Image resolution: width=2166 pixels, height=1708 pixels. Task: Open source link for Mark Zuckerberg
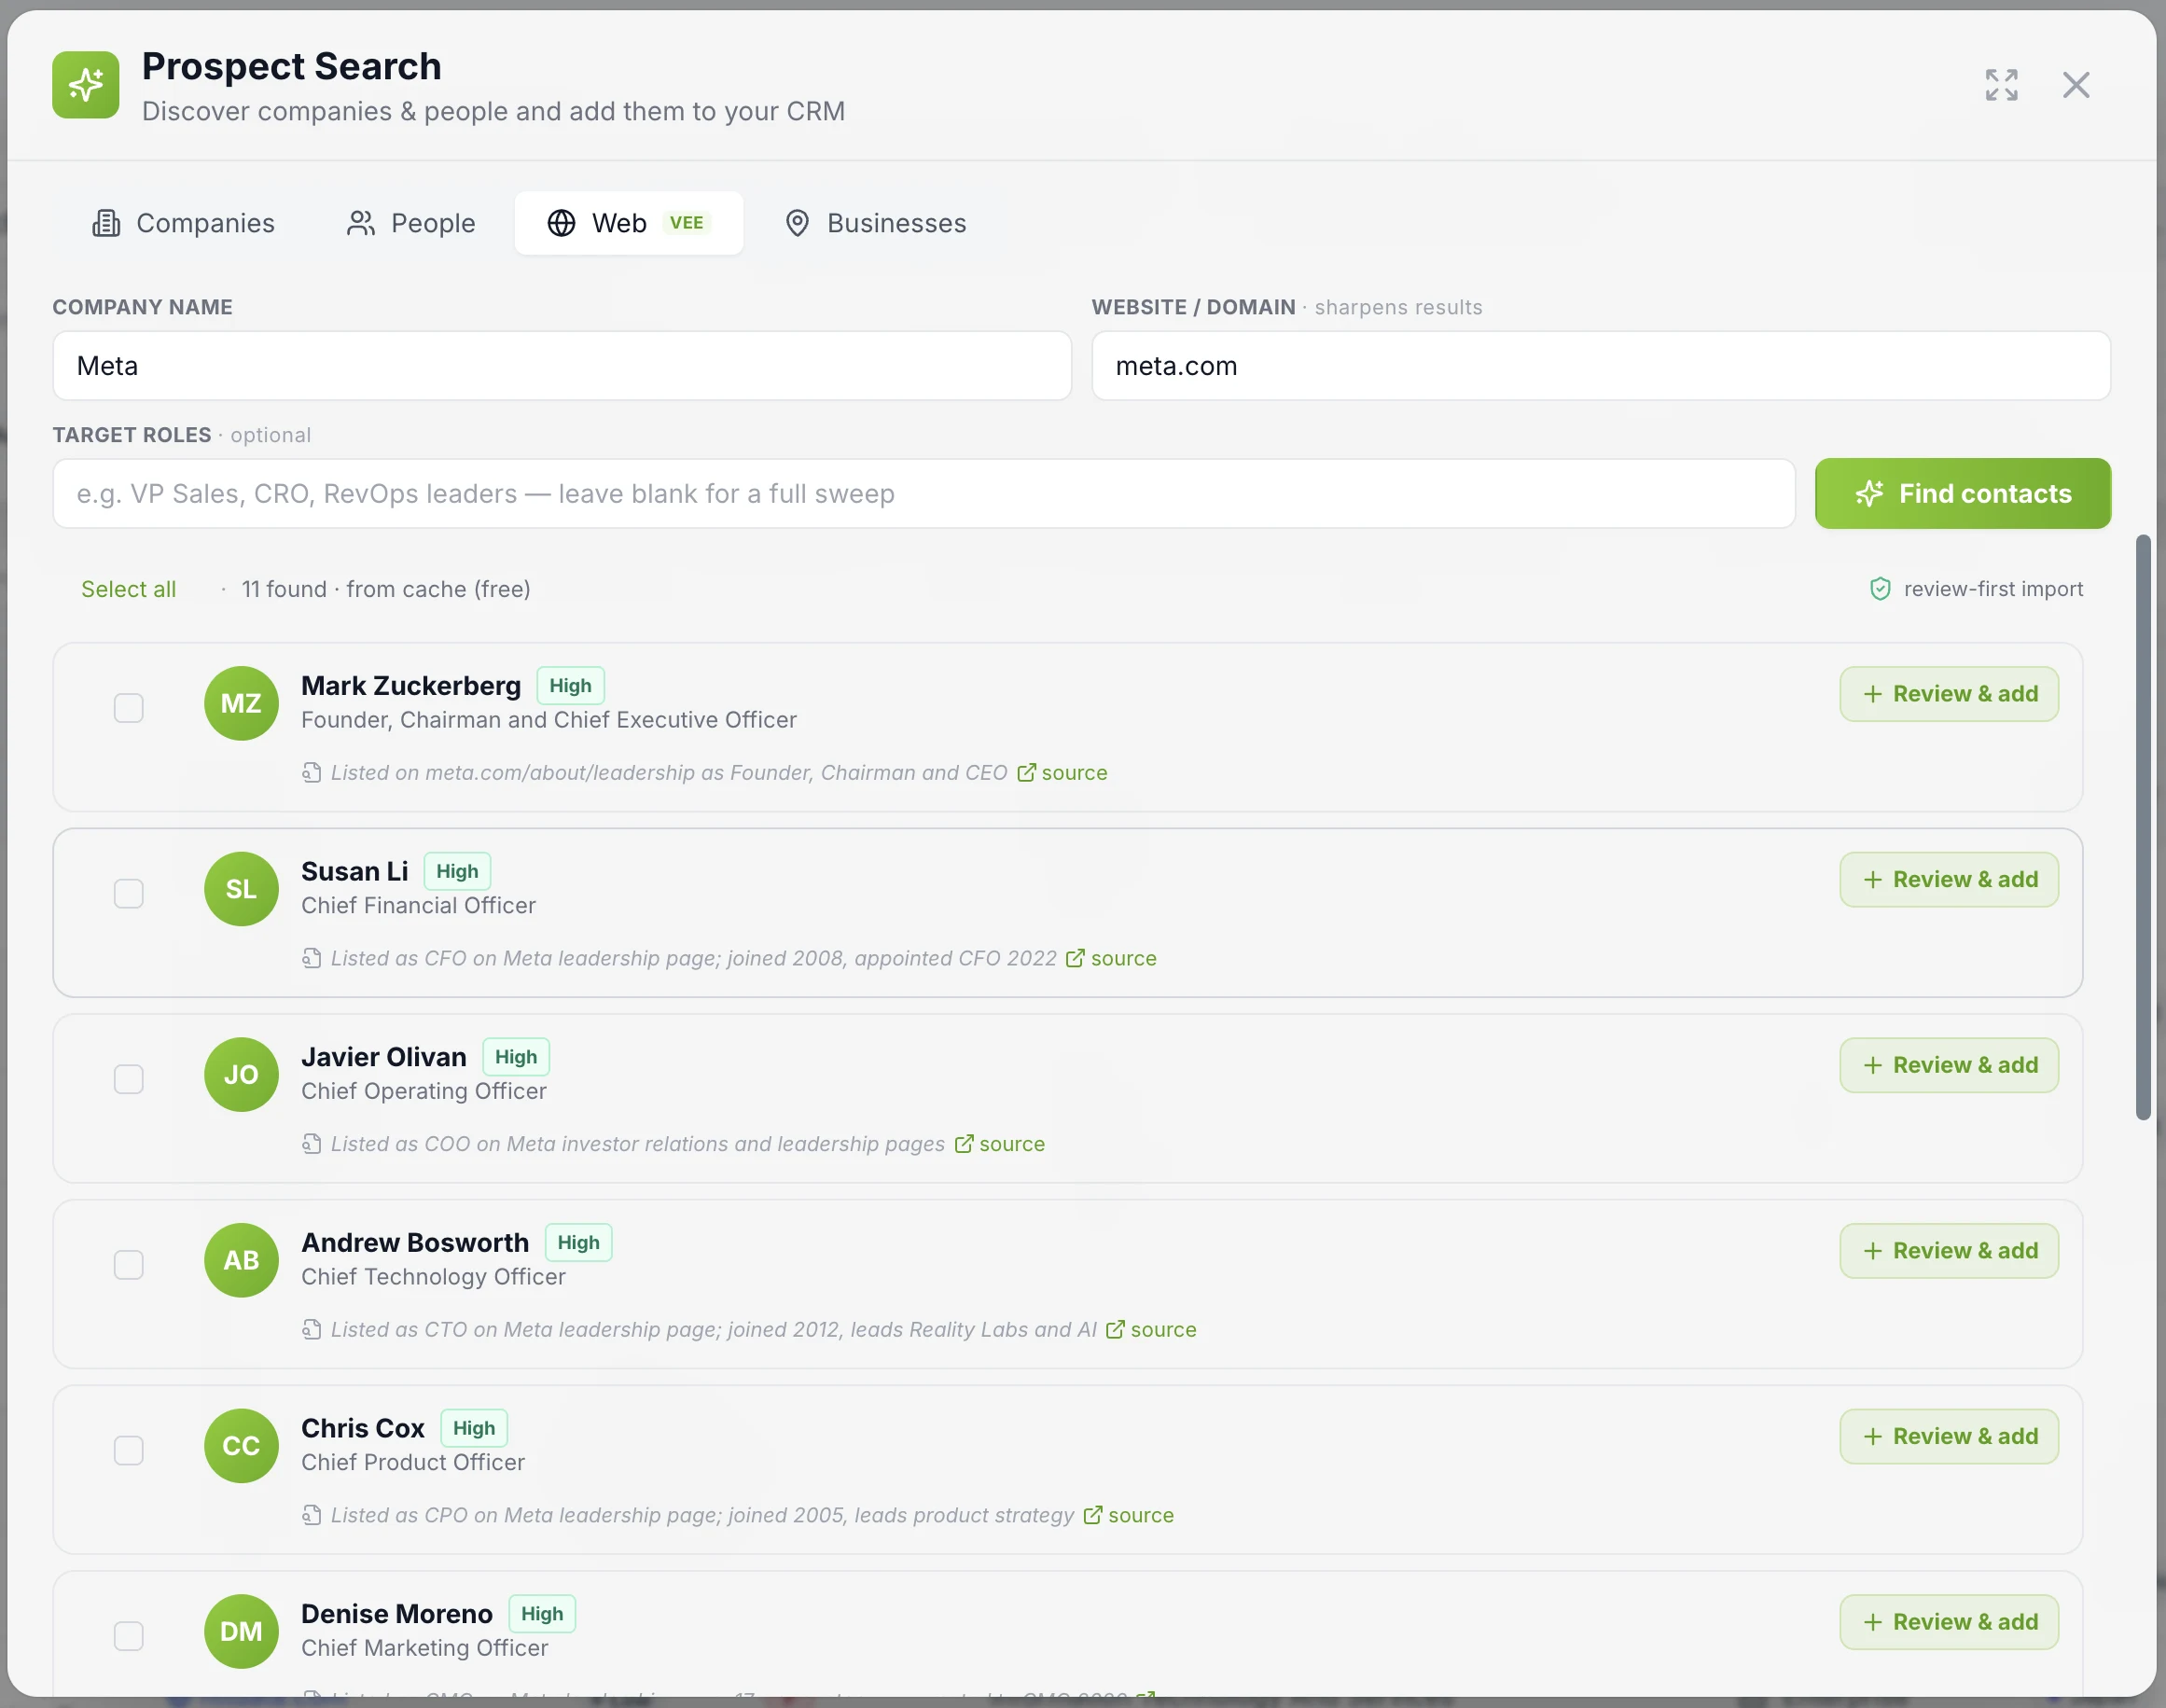1062,773
